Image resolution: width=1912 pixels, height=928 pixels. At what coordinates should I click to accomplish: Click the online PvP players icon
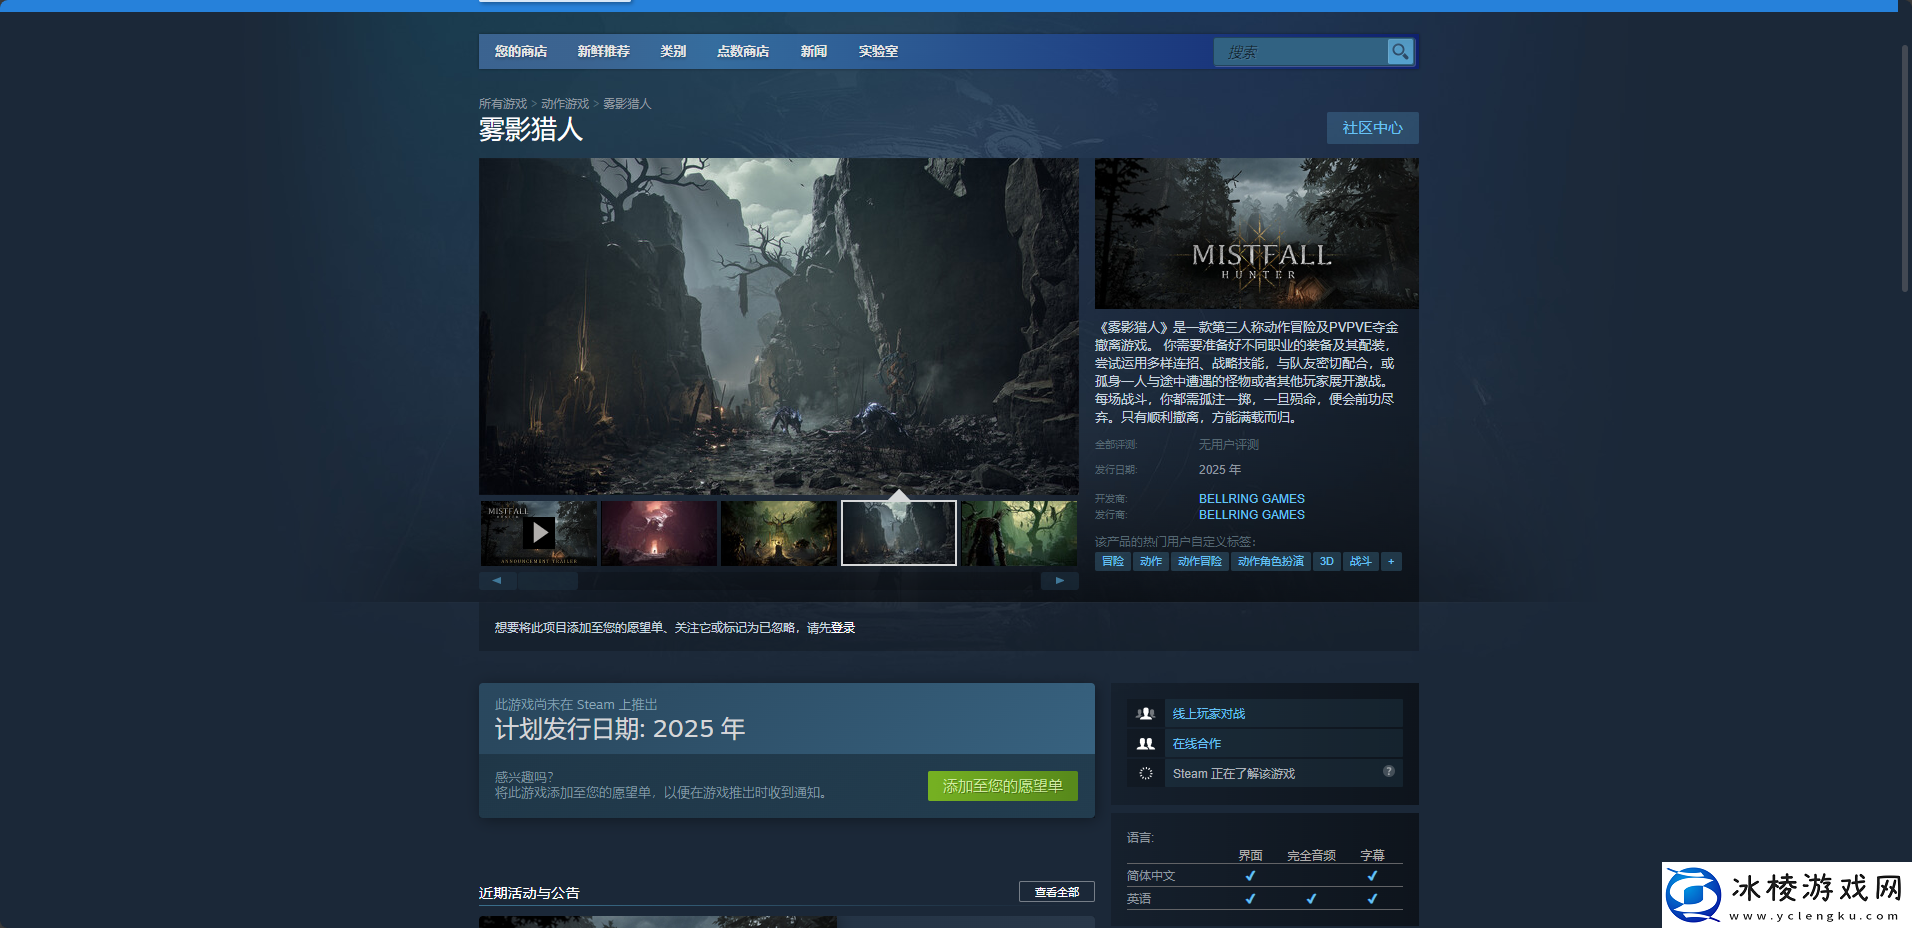point(1146,713)
